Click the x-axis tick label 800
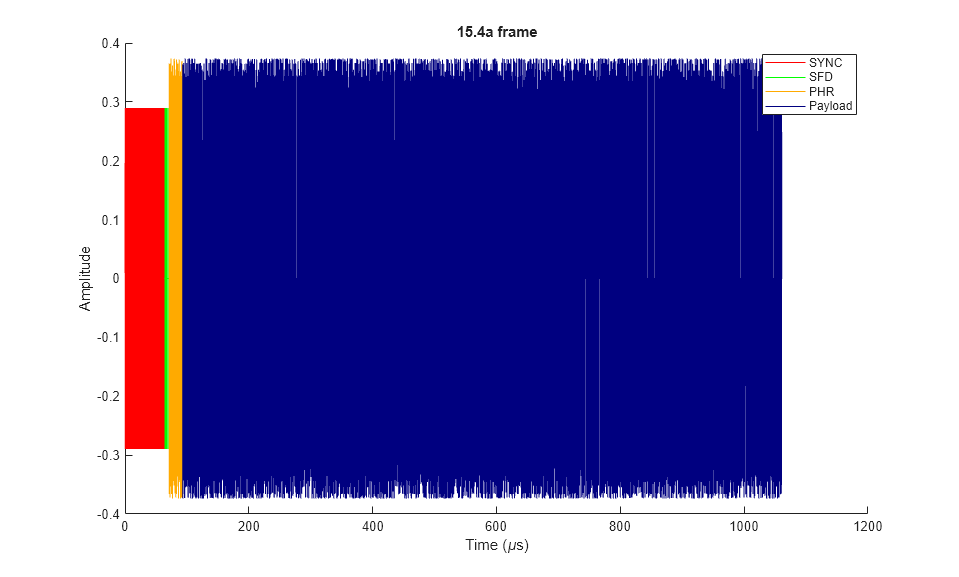 620,526
